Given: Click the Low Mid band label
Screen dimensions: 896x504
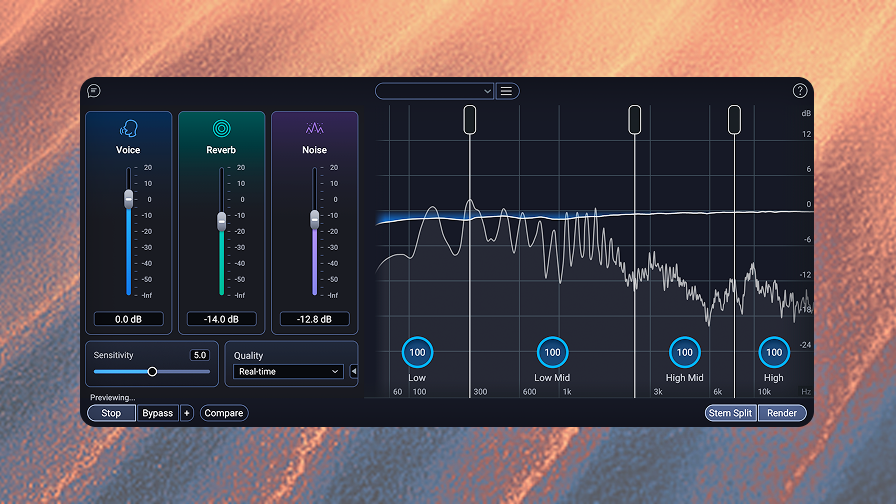Looking at the screenshot, I should point(552,378).
